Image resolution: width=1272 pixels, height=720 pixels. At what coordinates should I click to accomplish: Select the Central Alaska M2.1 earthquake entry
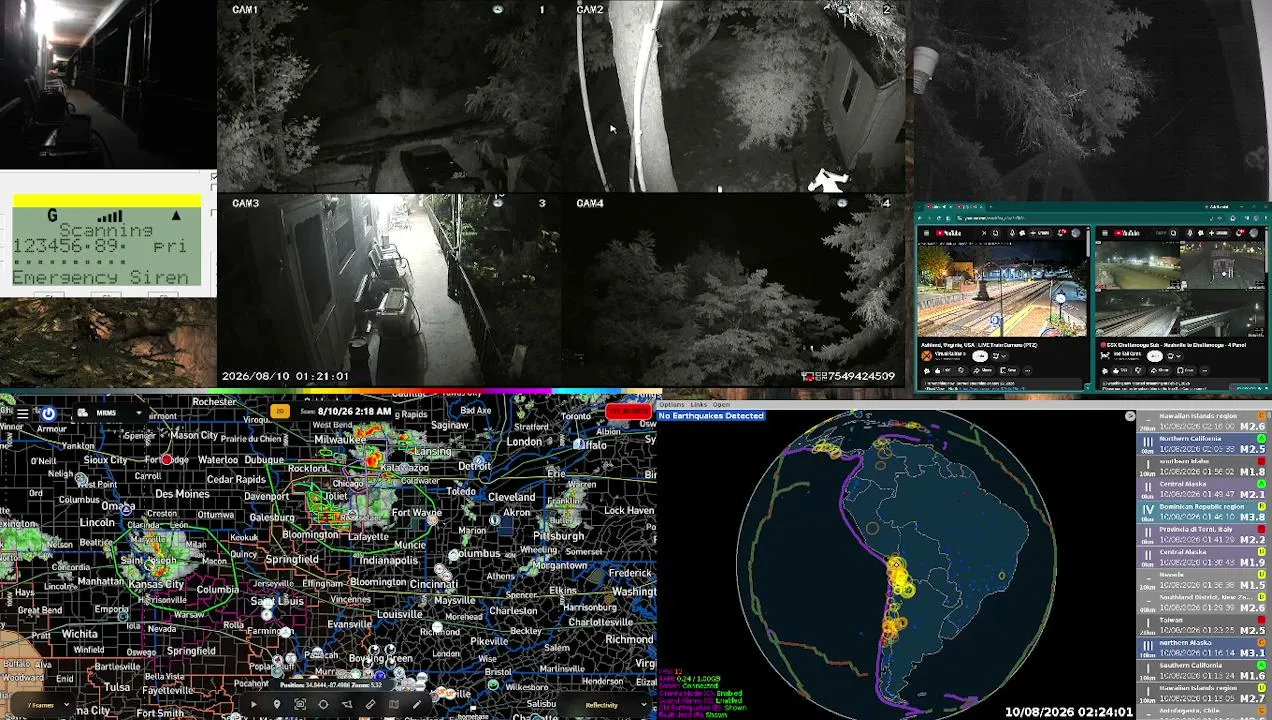[x=1203, y=489]
